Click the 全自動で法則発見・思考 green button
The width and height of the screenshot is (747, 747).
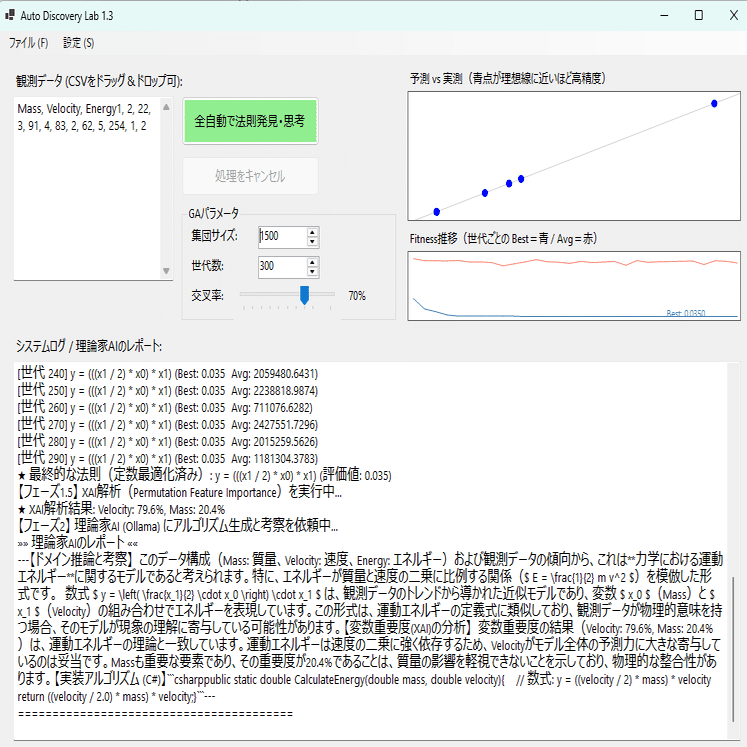(250, 121)
